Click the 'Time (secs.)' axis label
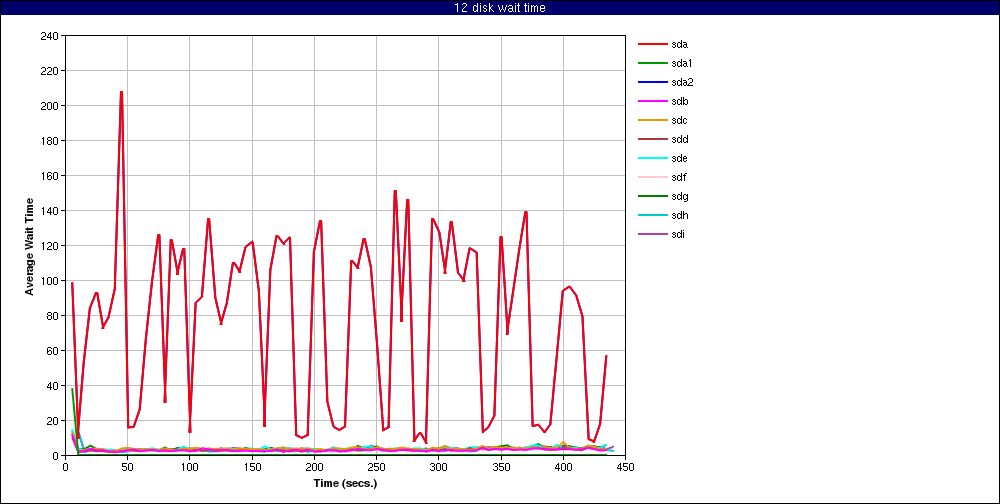This screenshot has height=504, width=1000. point(345,483)
